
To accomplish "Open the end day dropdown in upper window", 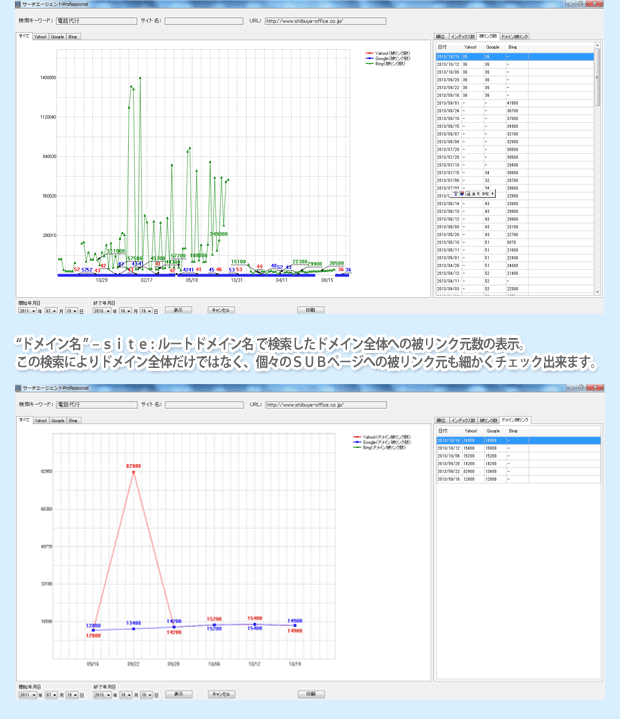I will pos(146,311).
